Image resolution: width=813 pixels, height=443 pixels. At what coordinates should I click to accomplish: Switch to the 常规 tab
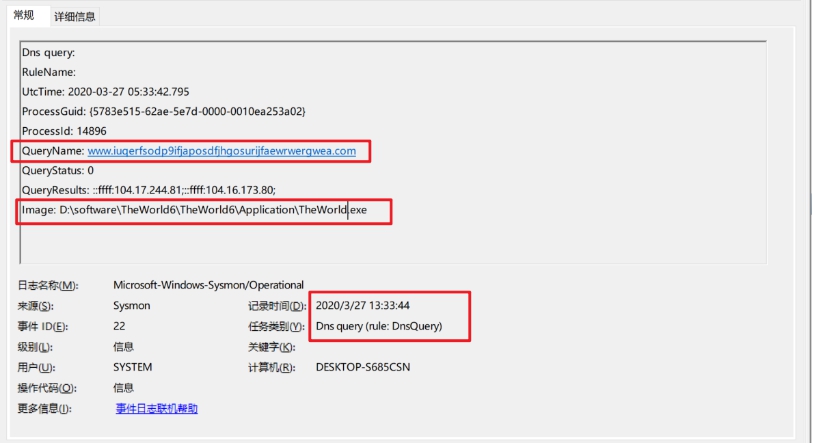click(24, 15)
